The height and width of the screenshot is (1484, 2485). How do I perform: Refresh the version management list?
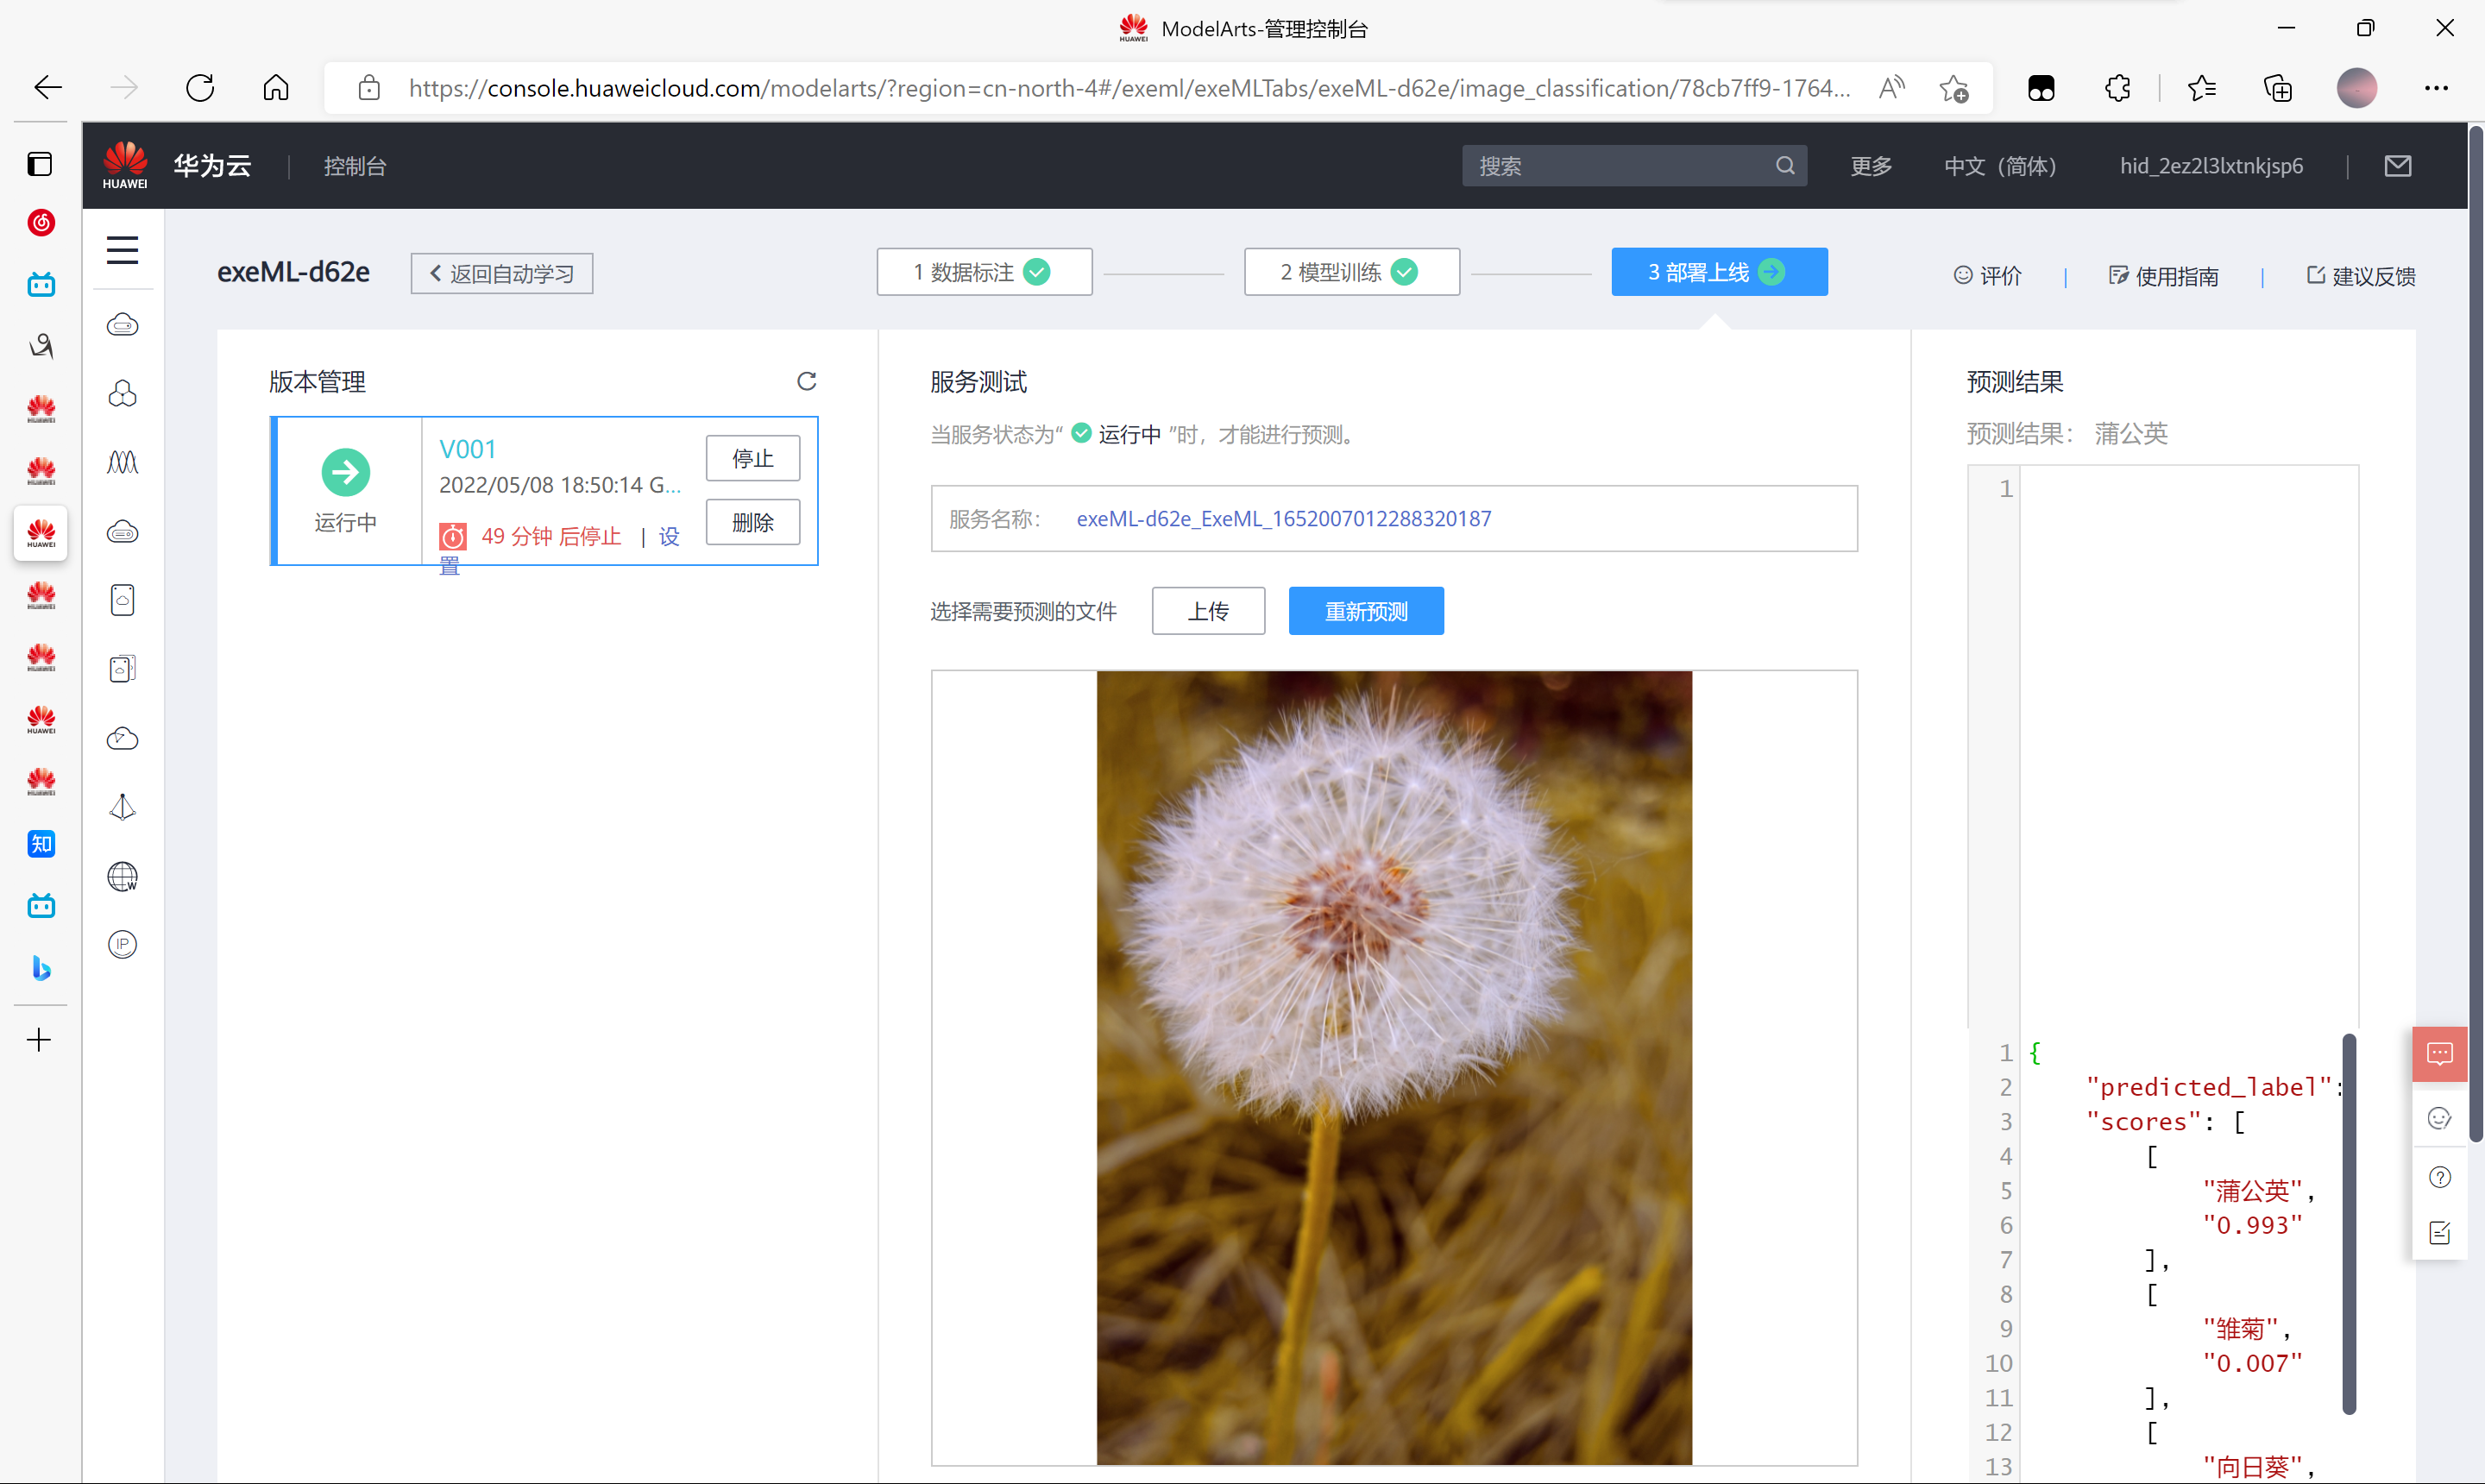(x=806, y=381)
